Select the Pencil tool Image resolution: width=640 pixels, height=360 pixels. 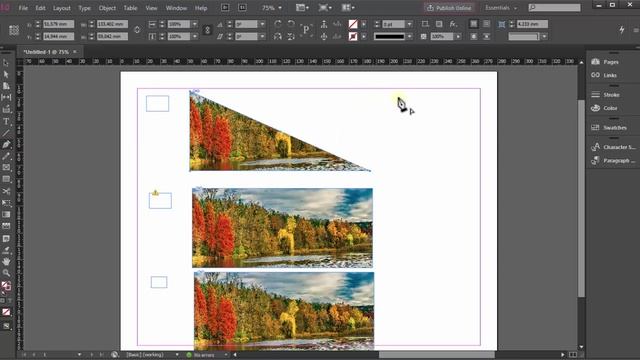tap(6, 156)
